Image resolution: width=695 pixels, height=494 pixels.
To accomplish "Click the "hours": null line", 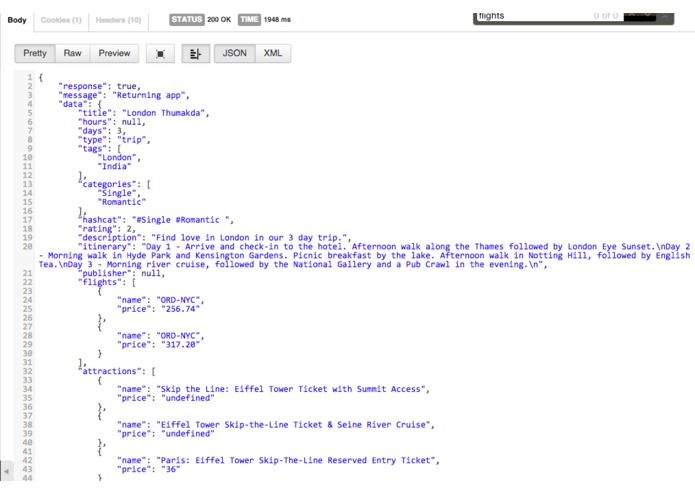I will [112, 122].
